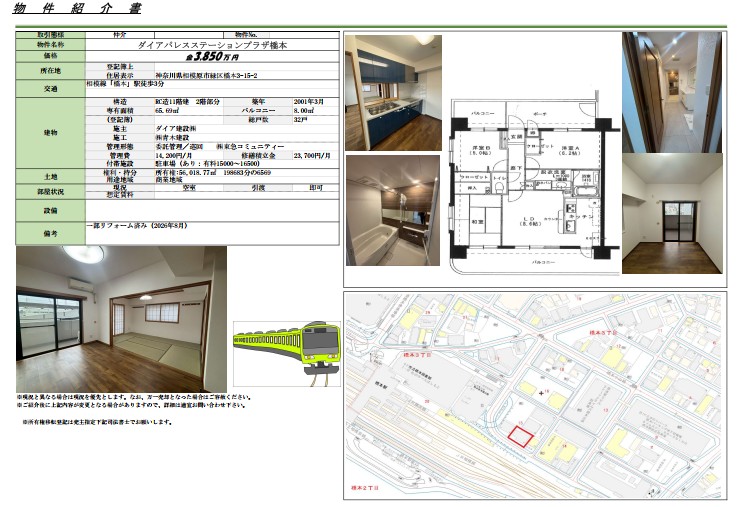Click the red property outline on map

pyautogui.click(x=520, y=436)
